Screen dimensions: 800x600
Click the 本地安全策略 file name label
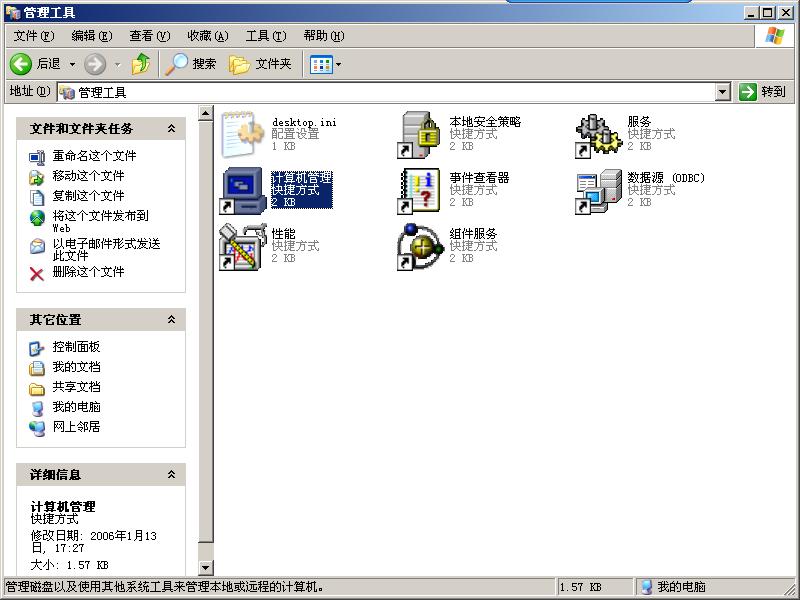[485, 121]
